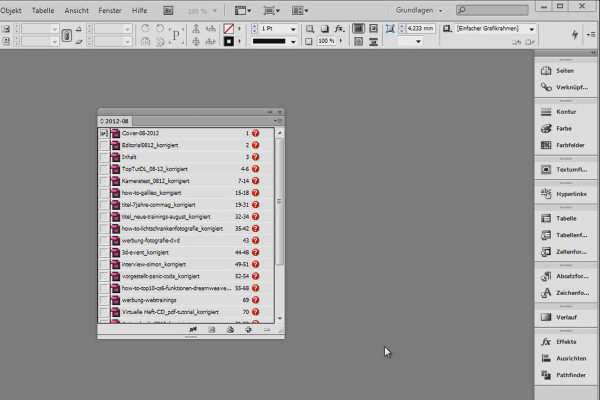Open the Ansicht menu
This screenshot has height=400, width=600.
point(77,11)
